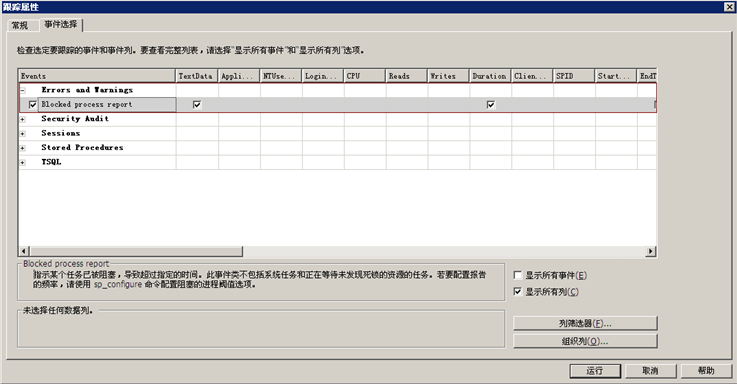The height and width of the screenshot is (385, 737).
Task: Click the horizontal scrollbar right arrow
Action: pyautogui.click(x=651, y=251)
